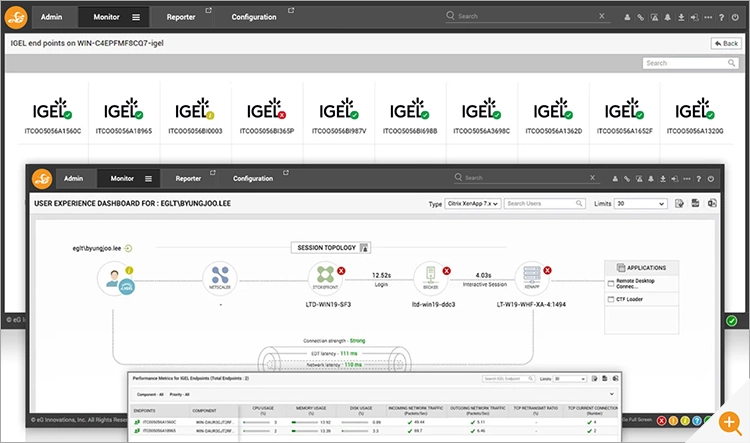Open the Limits dropdown in Performance Metrics panel
Viewport: 750px width, 443px height.
(570, 379)
